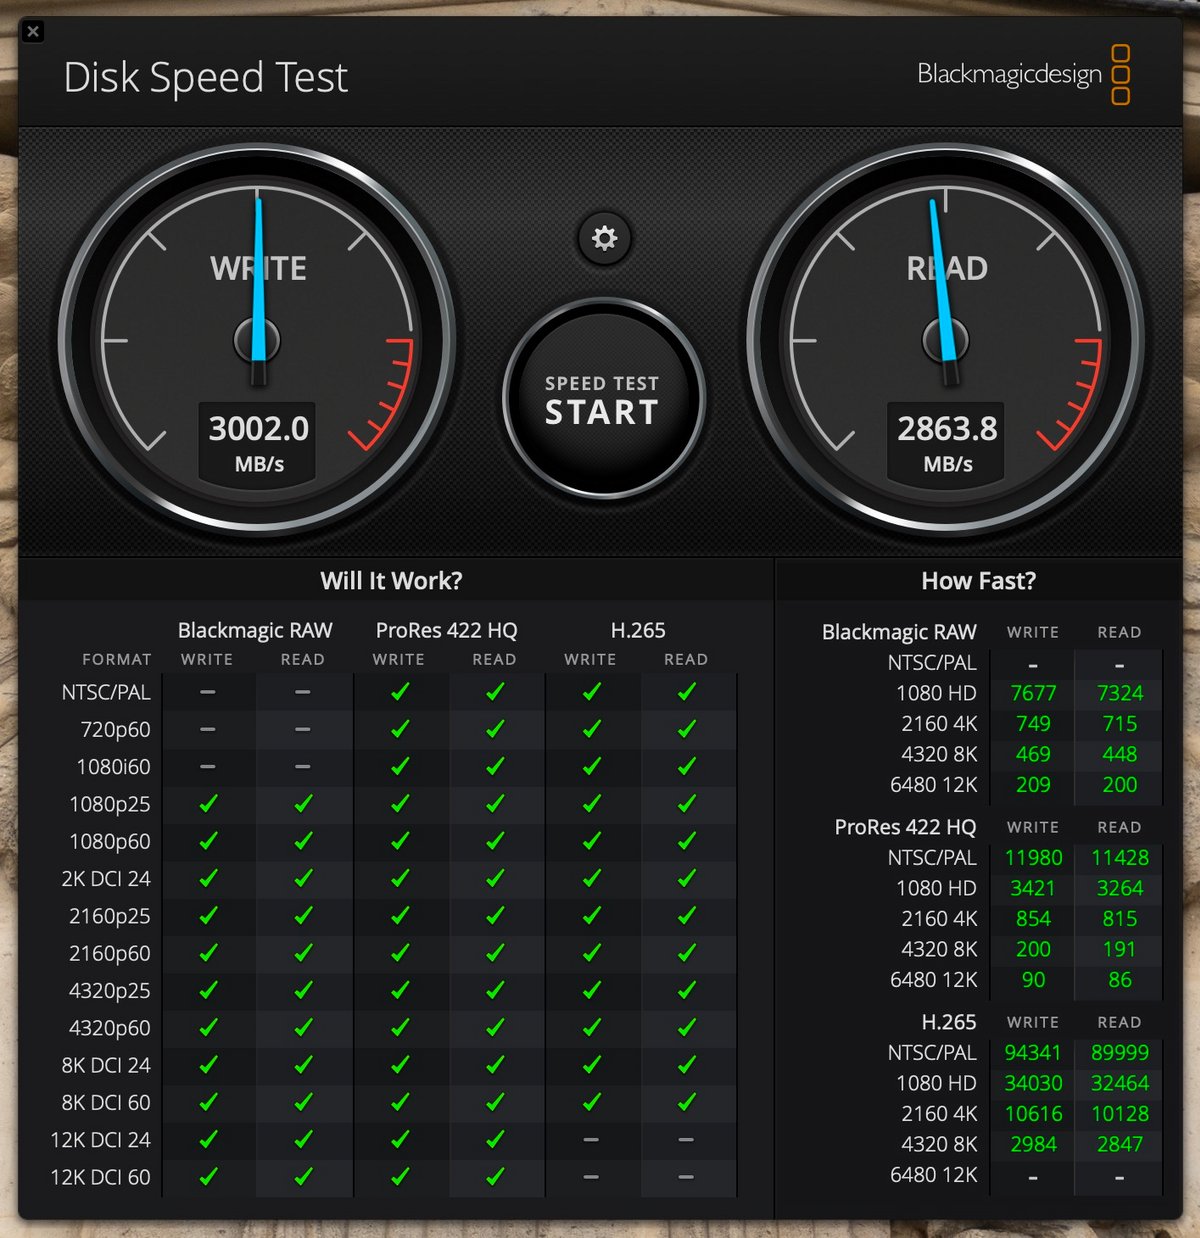The image size is (1200, 1238).
Task: Click Blackmagic RAW 2160 4K write value 749
Action: 1033,724
